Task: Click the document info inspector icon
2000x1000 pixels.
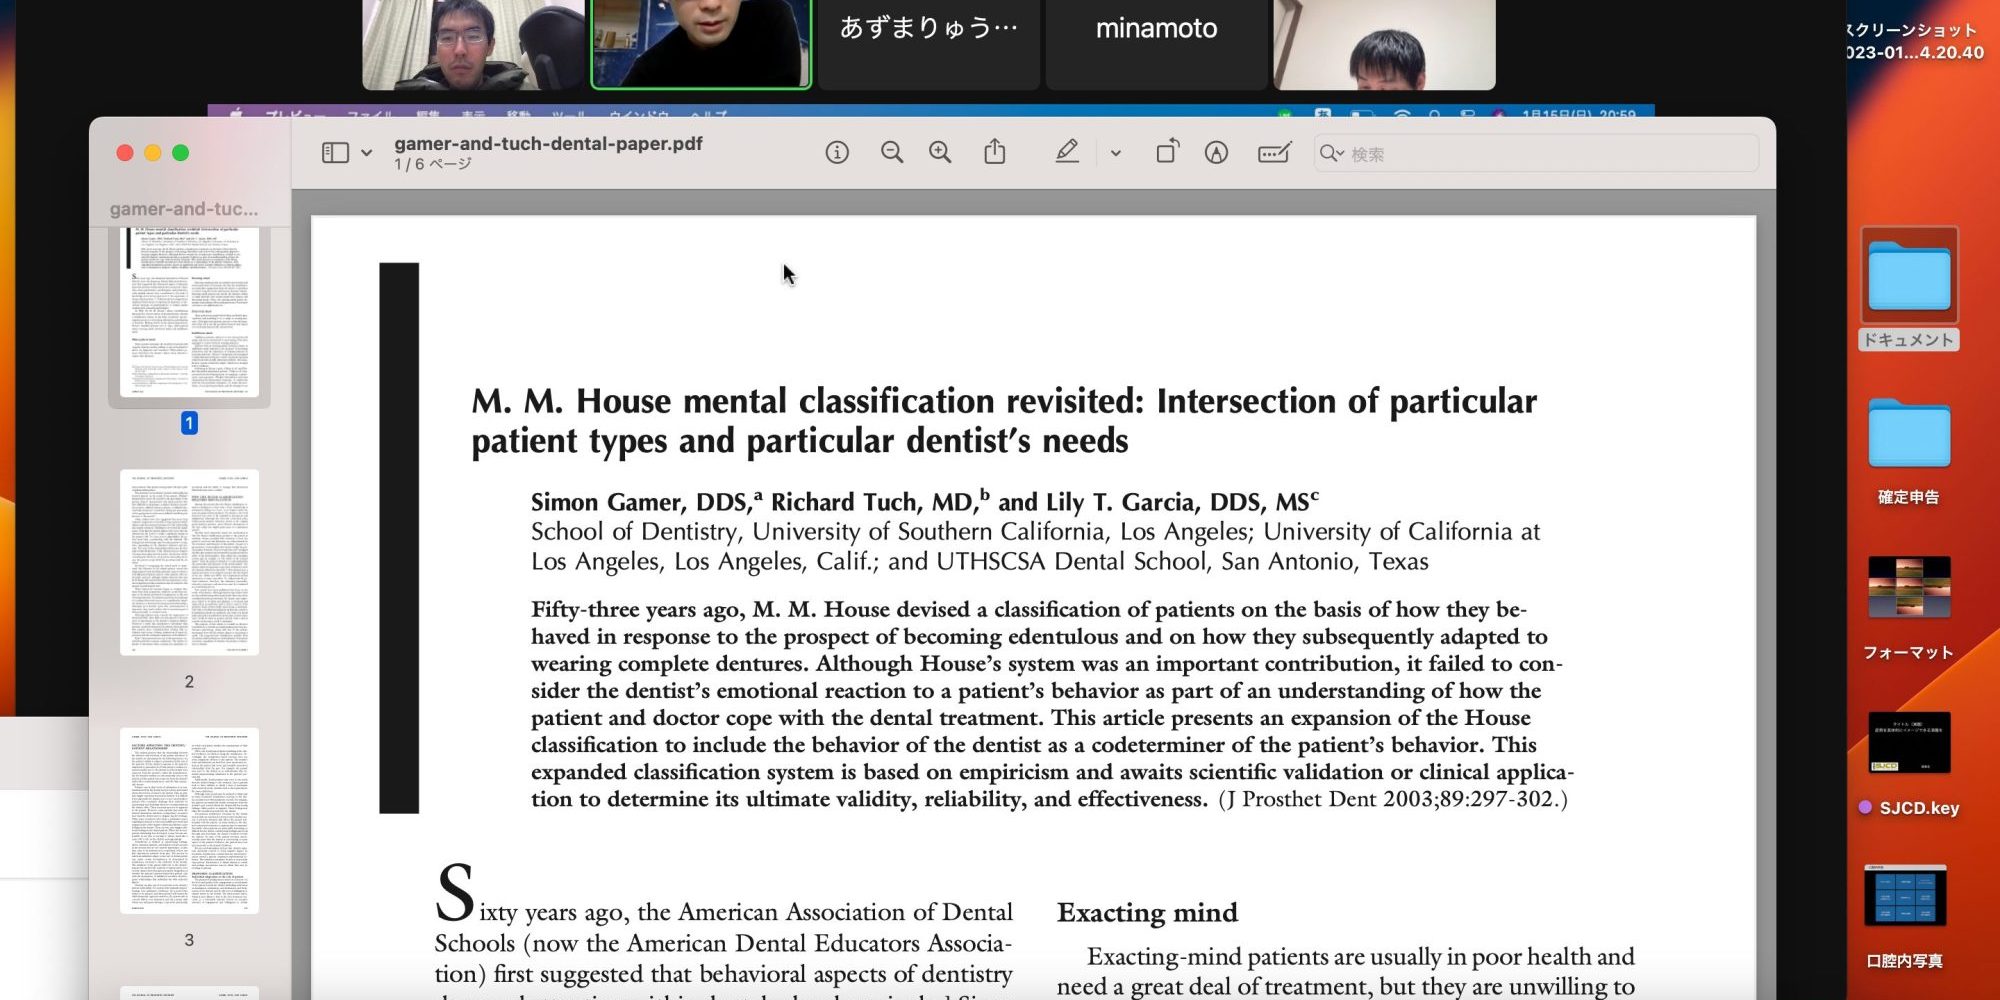Action: pos(837,153)
